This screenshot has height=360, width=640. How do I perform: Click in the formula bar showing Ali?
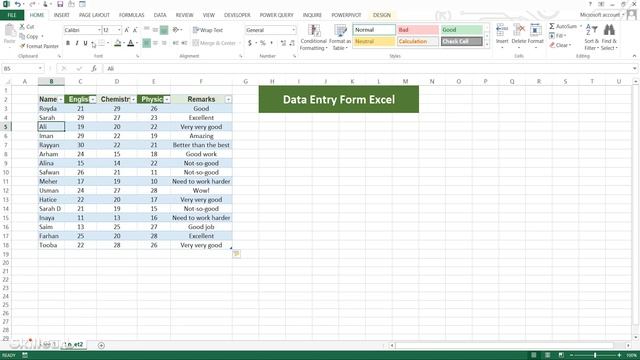coord(367,69)
